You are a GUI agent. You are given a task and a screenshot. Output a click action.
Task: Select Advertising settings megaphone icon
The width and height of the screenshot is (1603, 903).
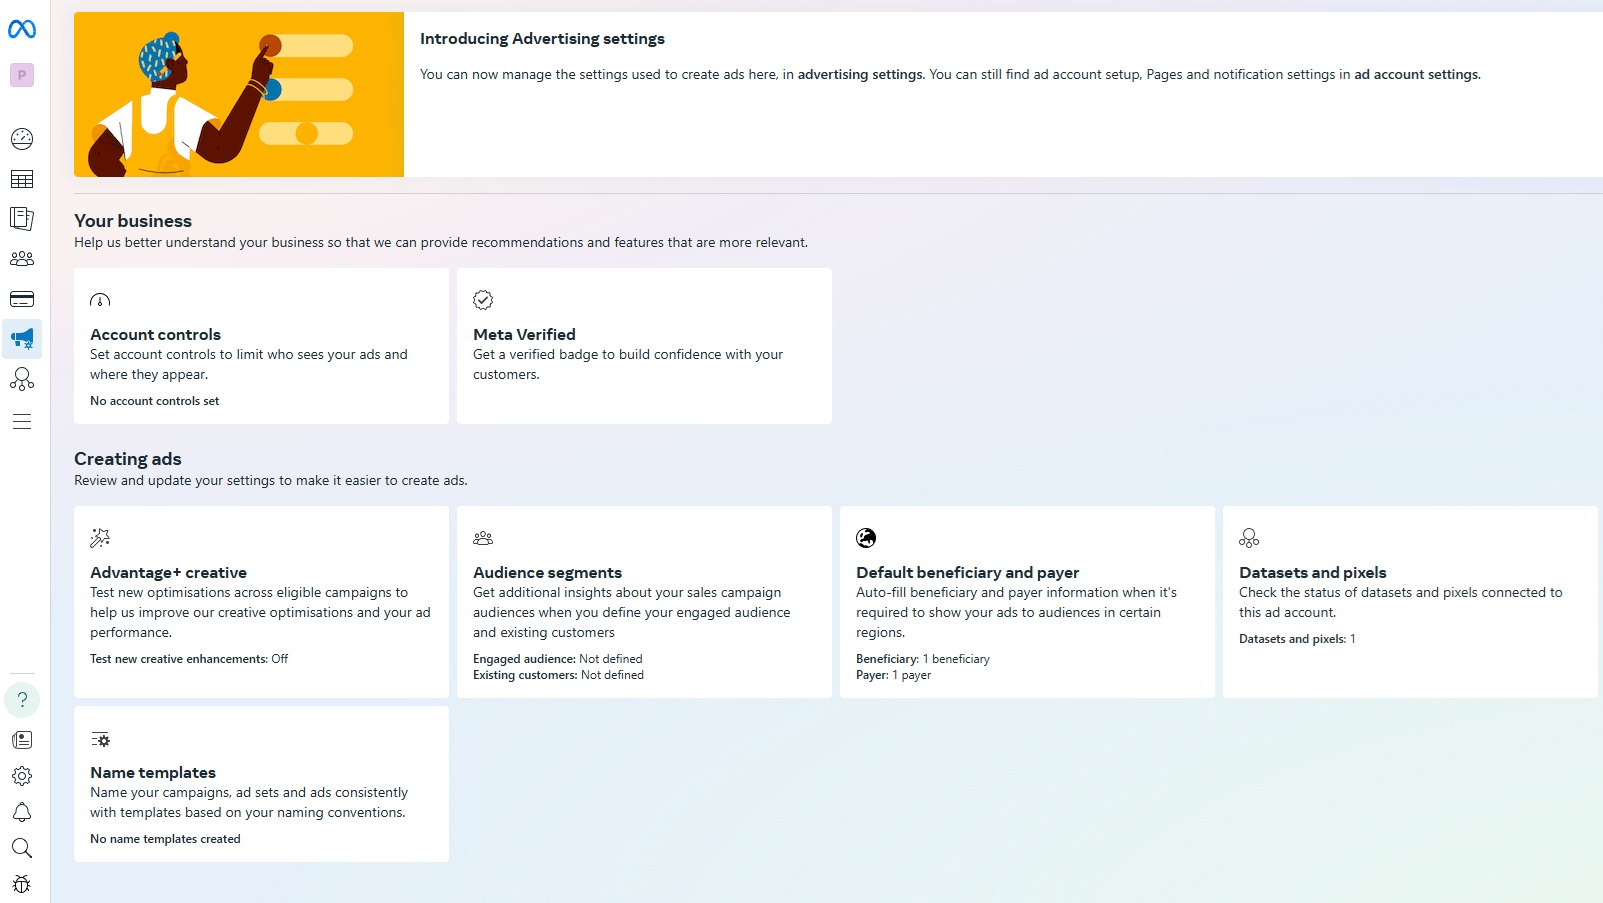point(22,339)
